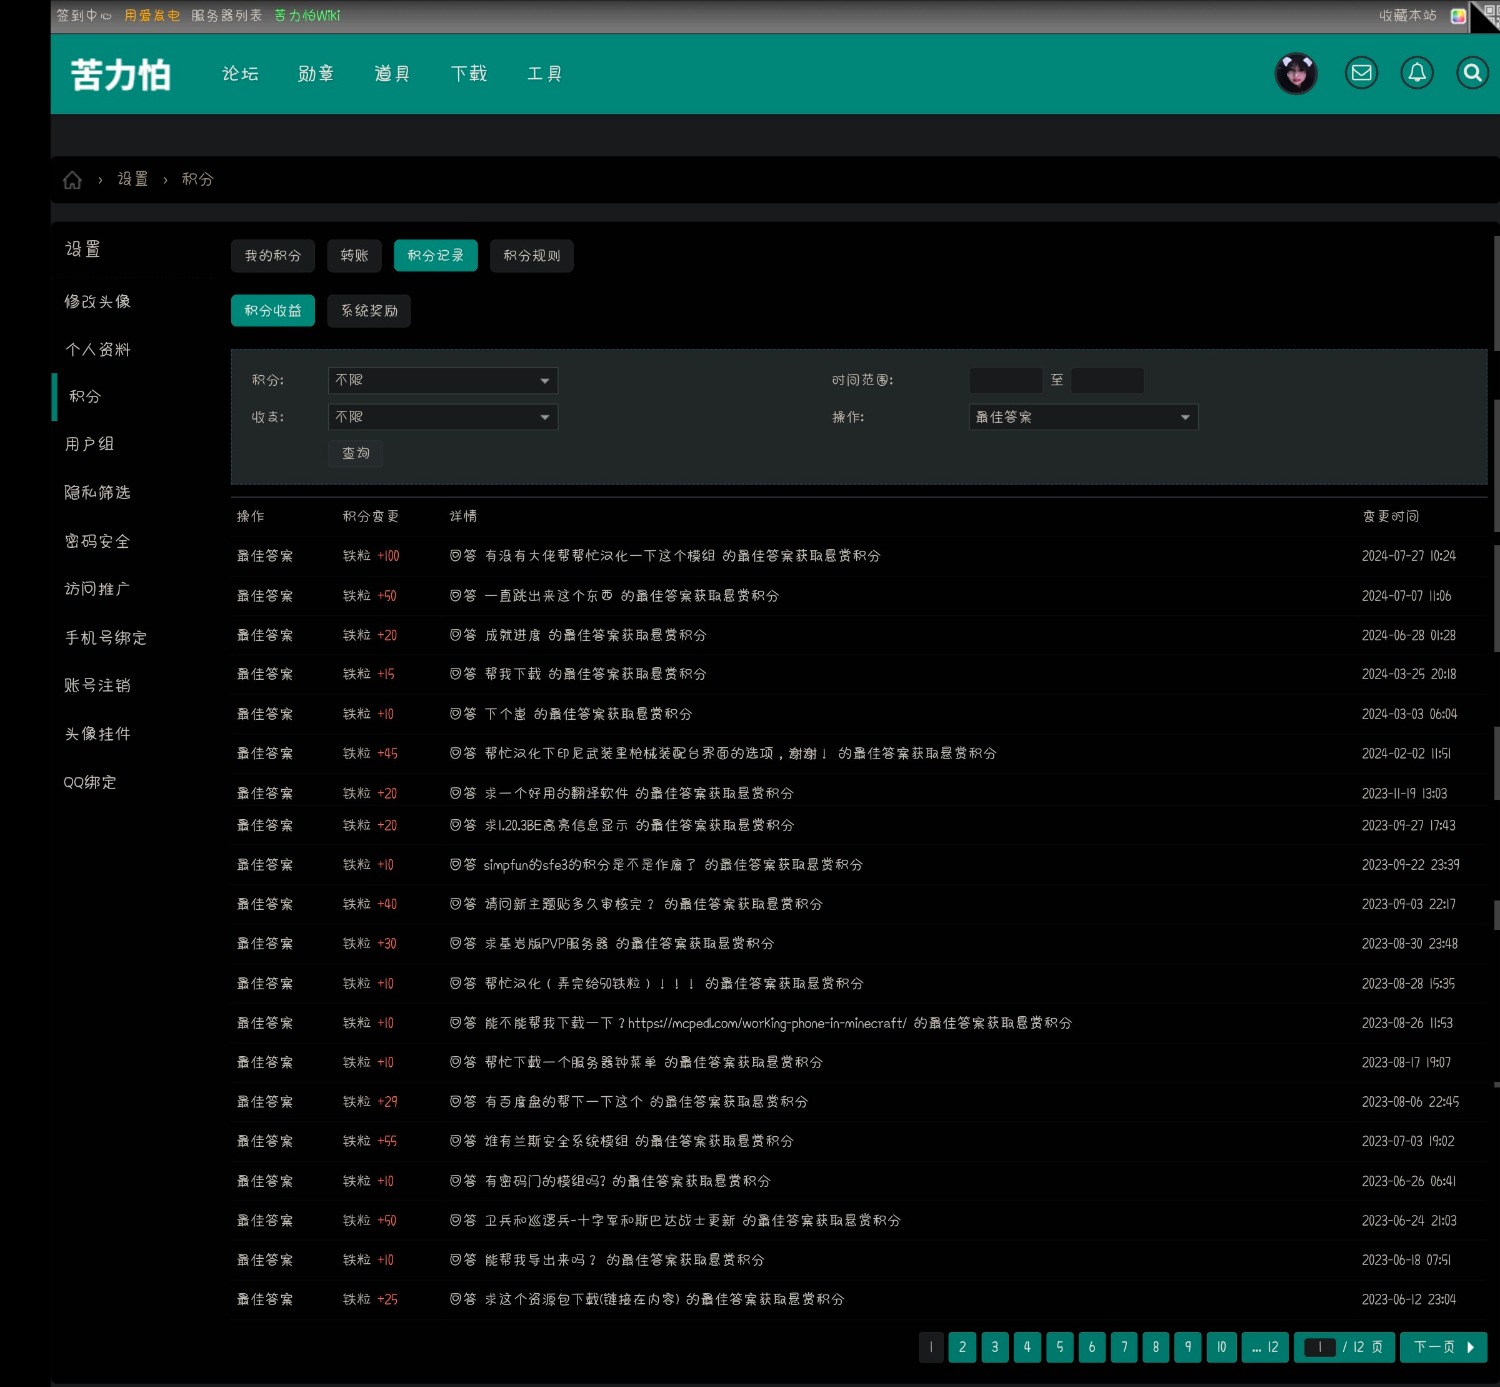Open 修改头像 in the settings sidebar
The width and height of the screenshot is (1500, 1387).
point(98,302)
